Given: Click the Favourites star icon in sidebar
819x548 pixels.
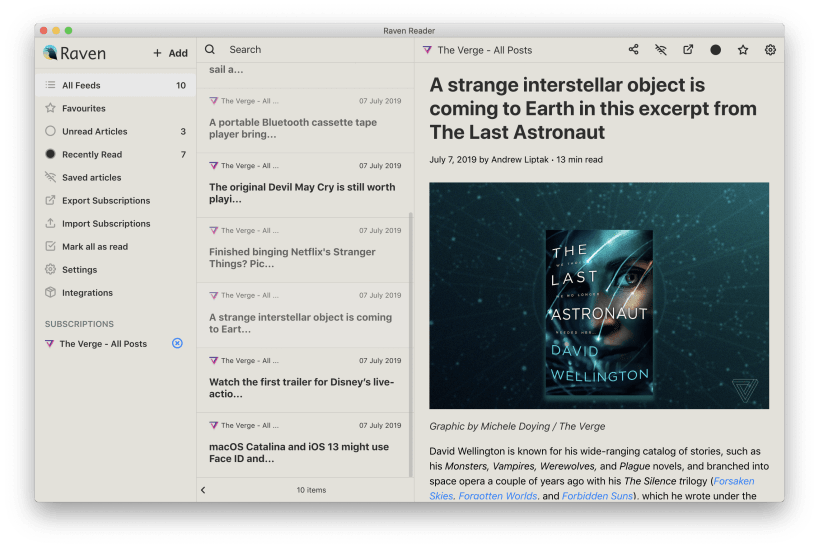Looking at the screenshot, I should coord(50,108).
